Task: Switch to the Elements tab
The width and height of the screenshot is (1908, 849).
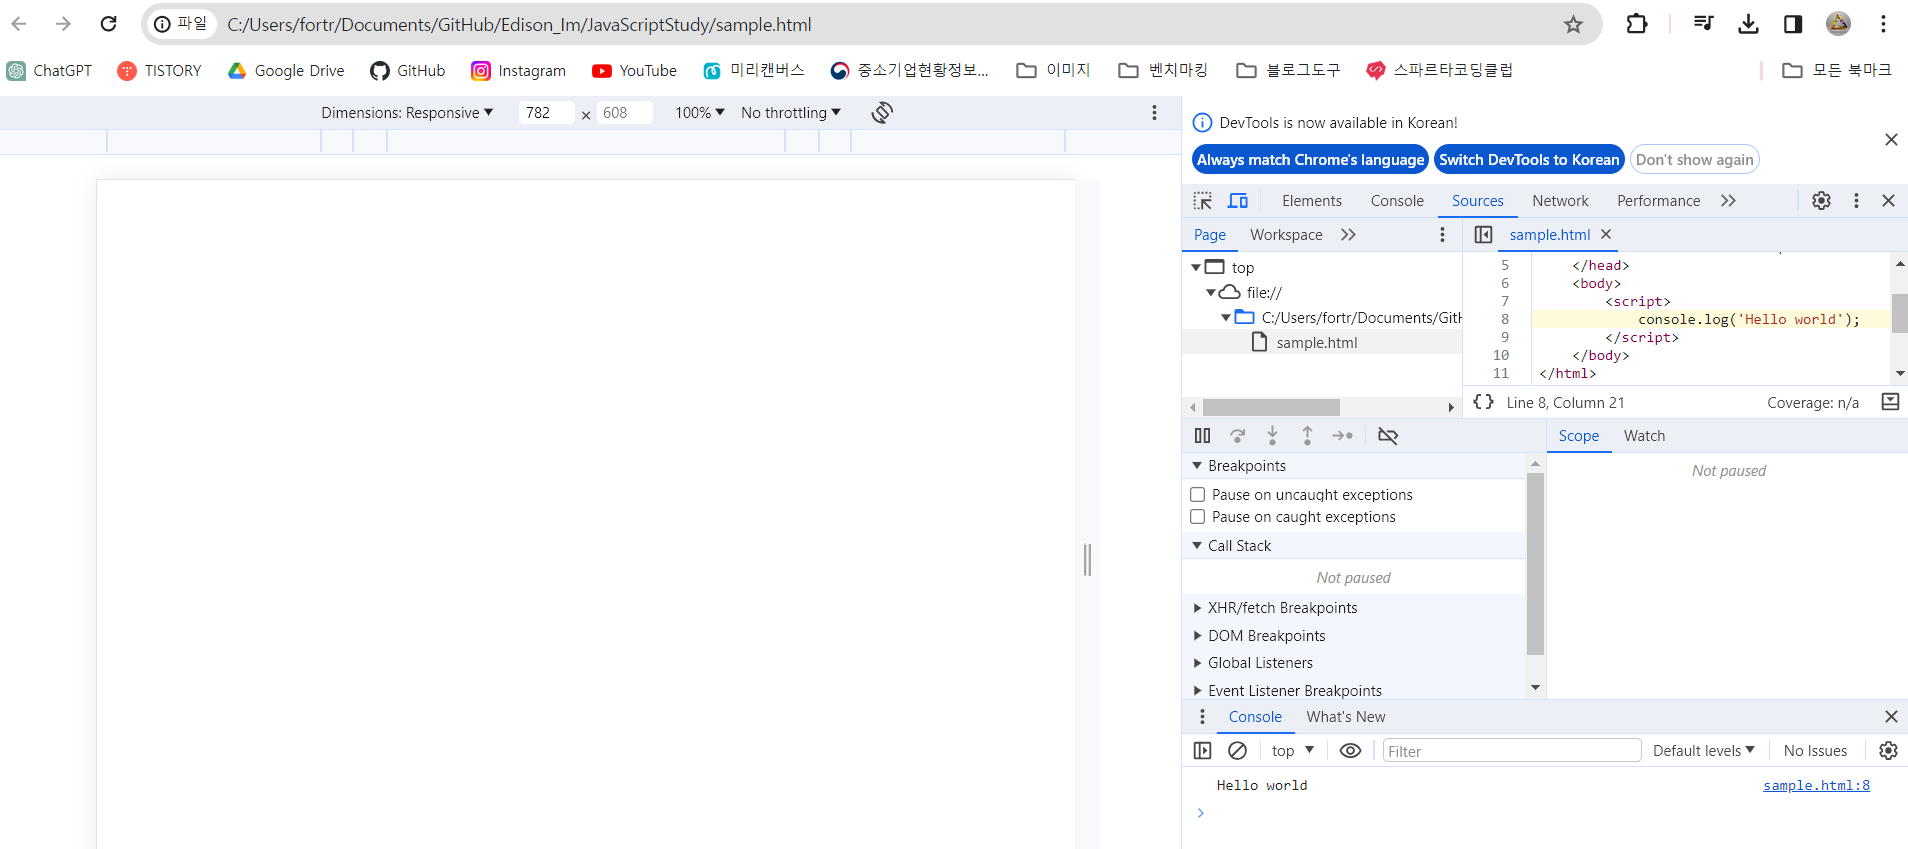Action: (x=1311, y=201)
